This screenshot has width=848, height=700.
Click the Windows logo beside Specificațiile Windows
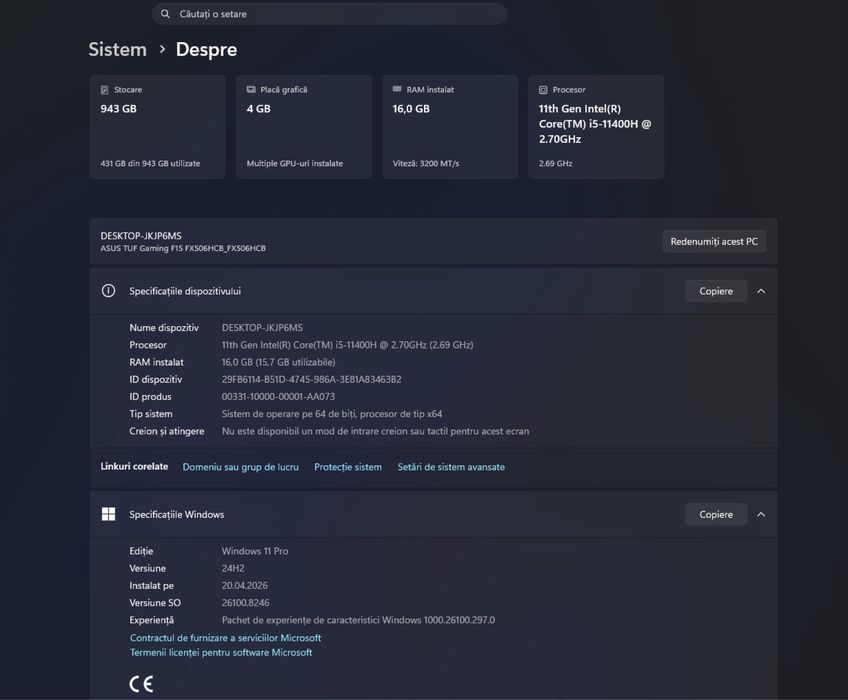pos(108,514)
